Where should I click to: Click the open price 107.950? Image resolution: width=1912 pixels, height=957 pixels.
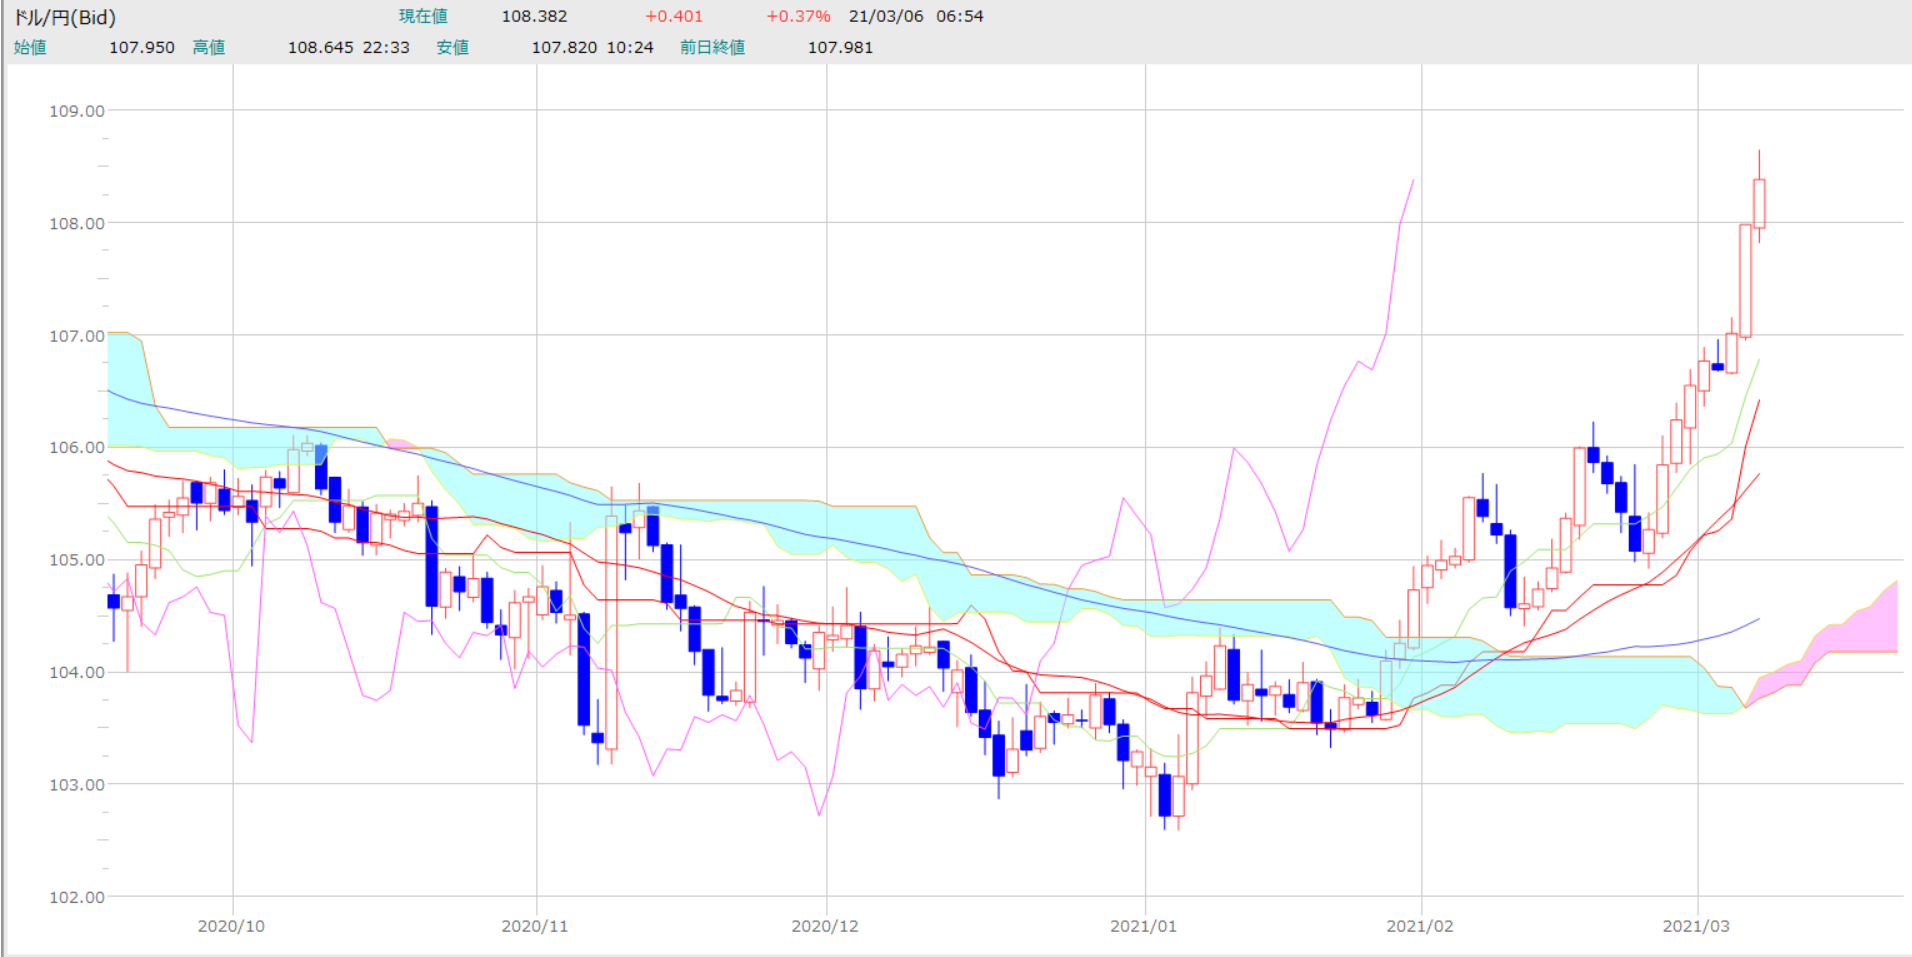142,47
